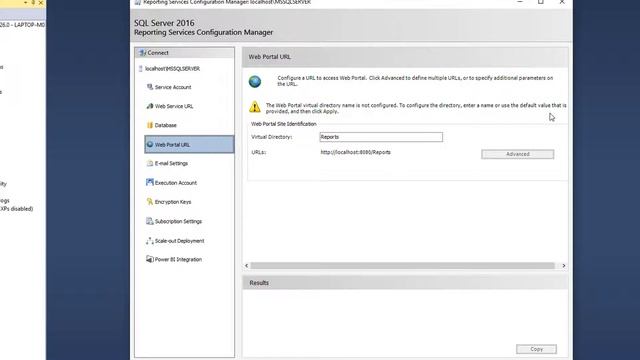Click the http://localhost:8080/Reports URL text
The height and width of the screenshot is (360, 640).
tap(355, 152)
